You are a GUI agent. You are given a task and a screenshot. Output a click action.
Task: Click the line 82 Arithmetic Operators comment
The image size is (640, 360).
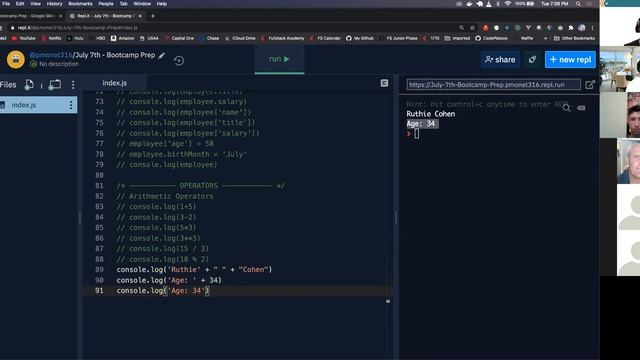165,196
